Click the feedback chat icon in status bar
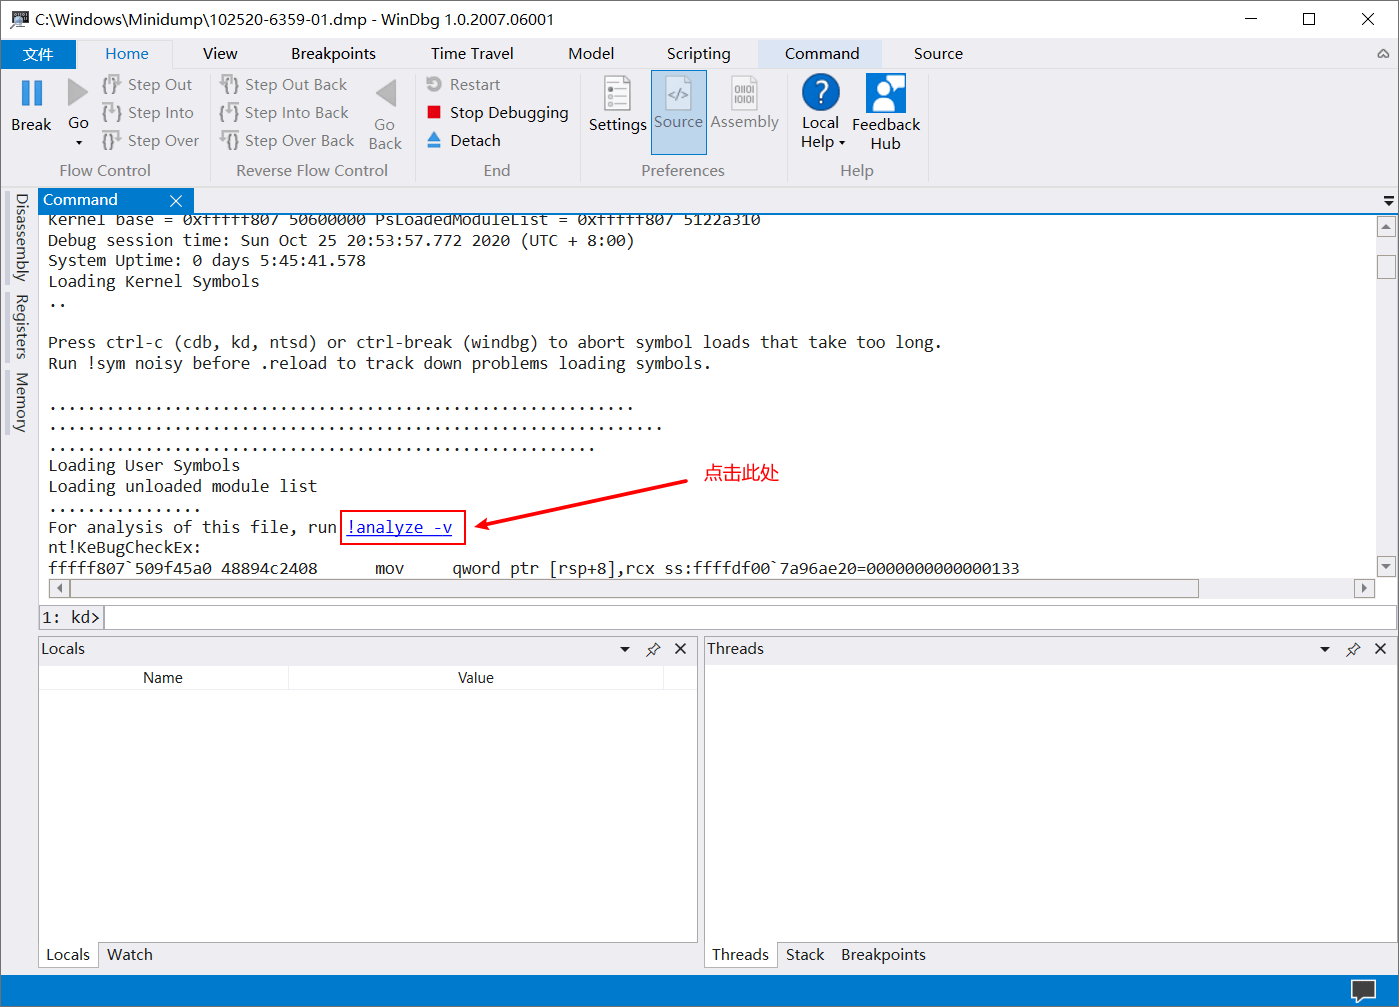 point(1363,991)
